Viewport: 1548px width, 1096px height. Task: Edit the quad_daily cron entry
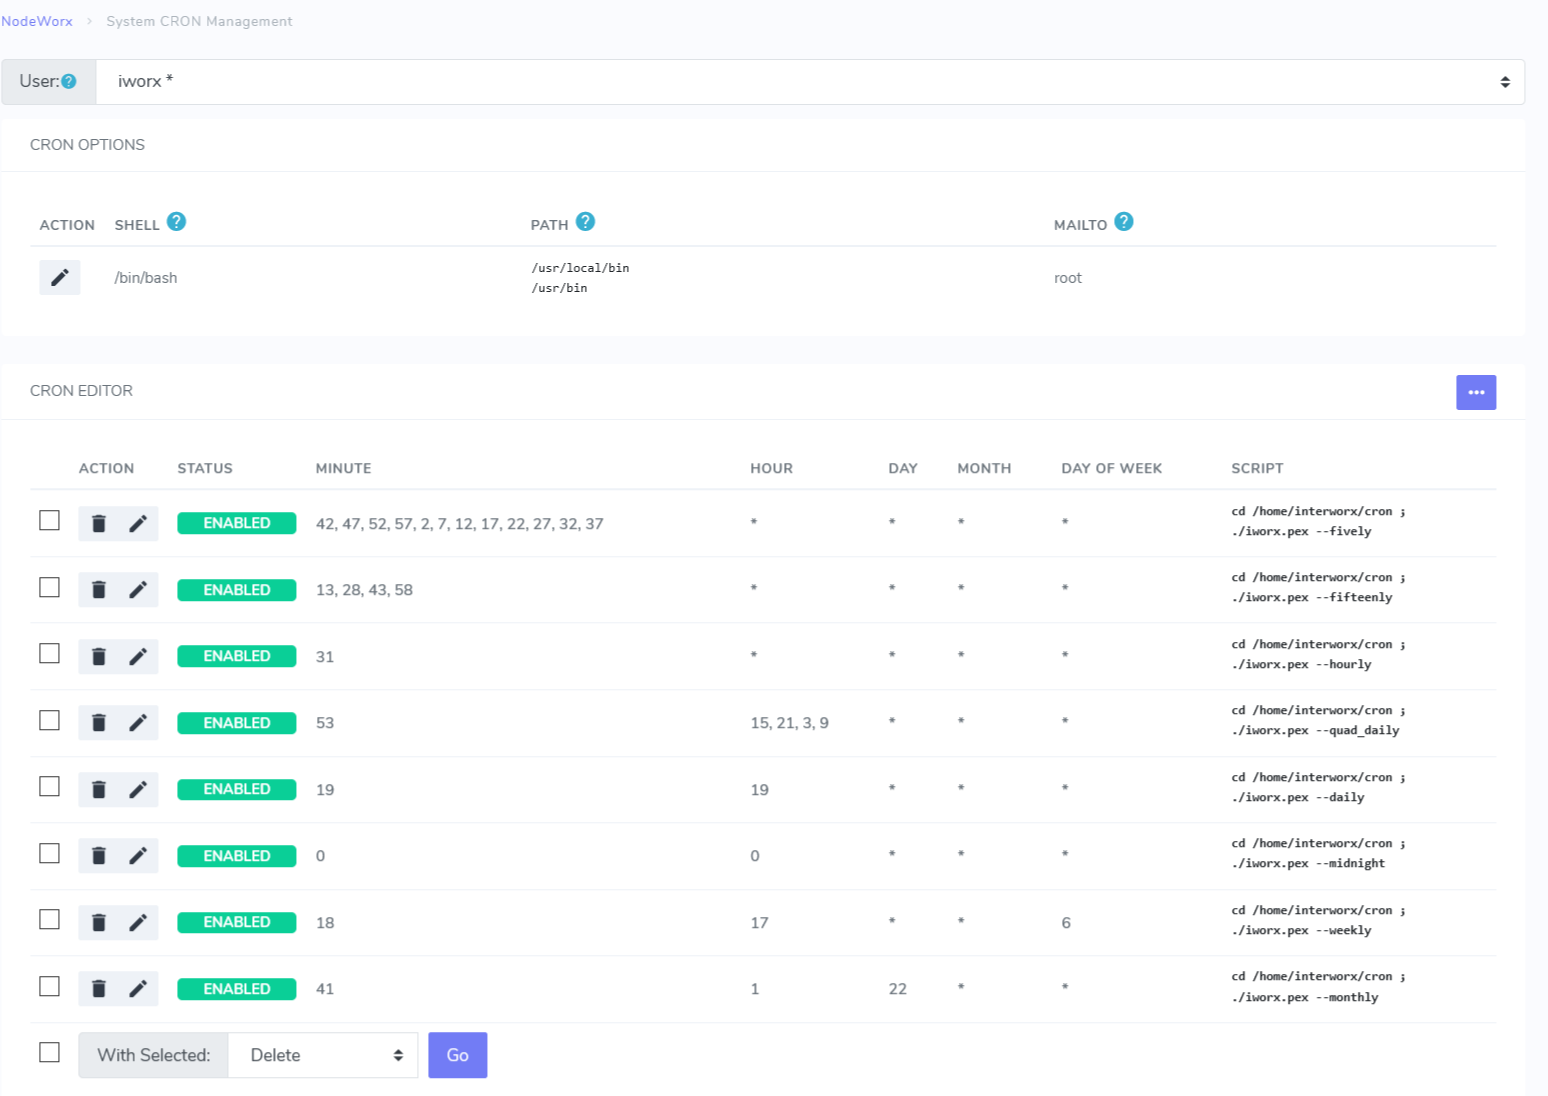139,722
